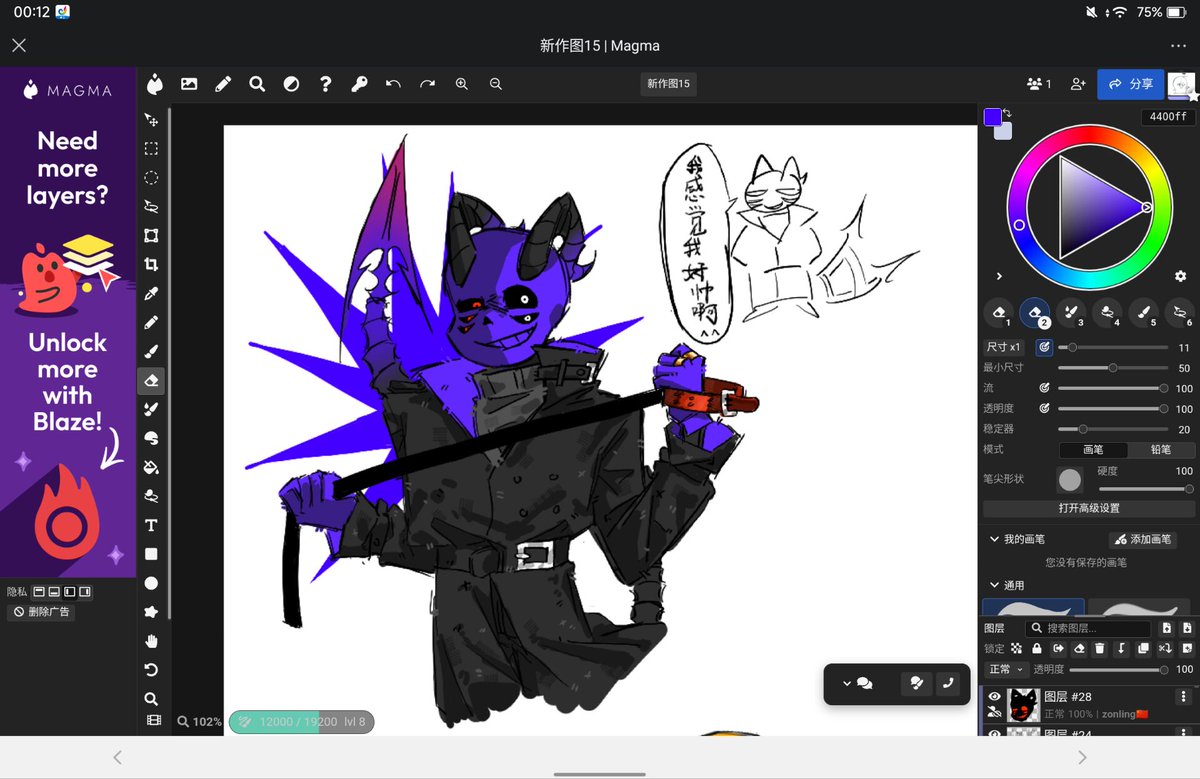This screenshot has height=779, width=1200.
Task: Click the half-filled contrast circle icon
Action: (291, 84)
